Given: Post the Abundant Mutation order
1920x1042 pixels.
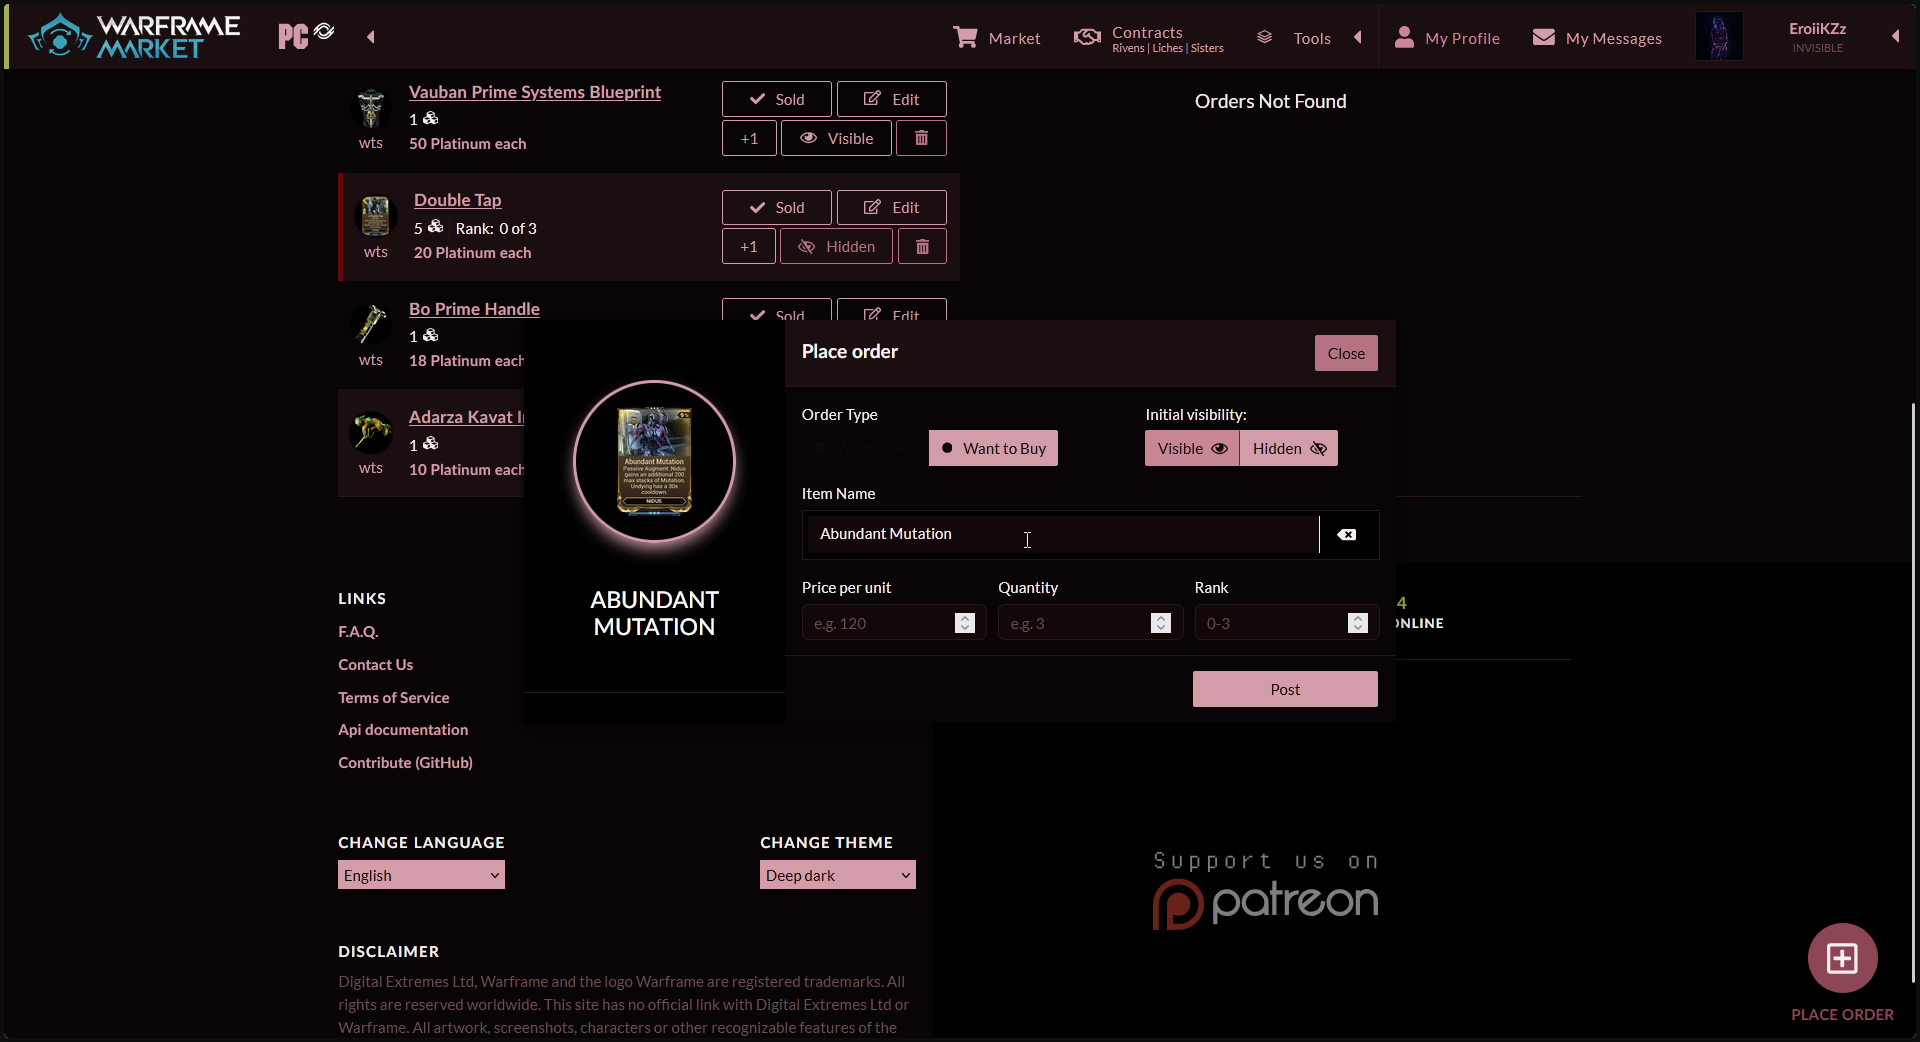Looking at the screenshot, I should 1285,689.
